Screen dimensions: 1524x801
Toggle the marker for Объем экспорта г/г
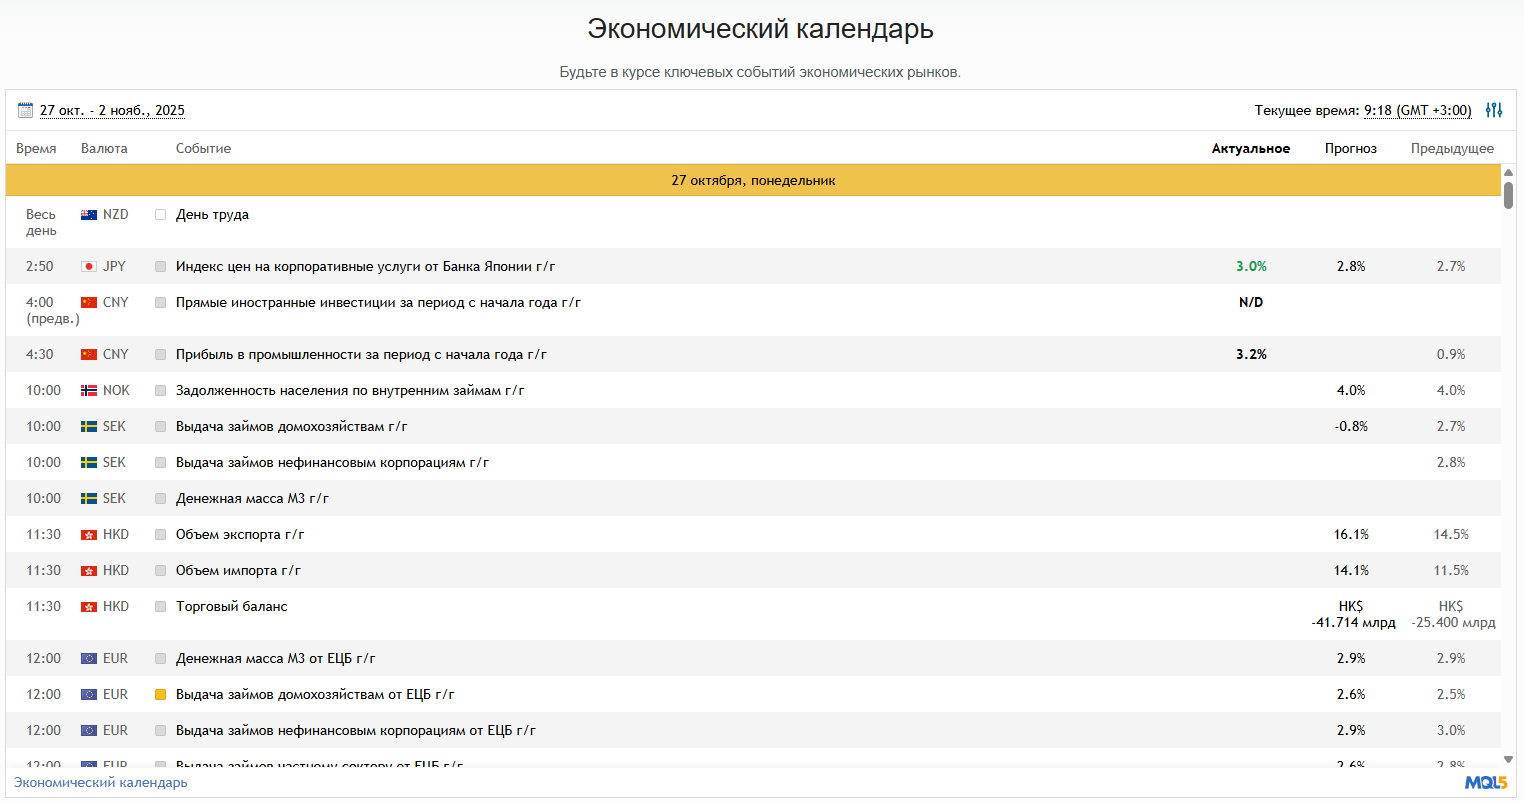[x=160, y=535]
